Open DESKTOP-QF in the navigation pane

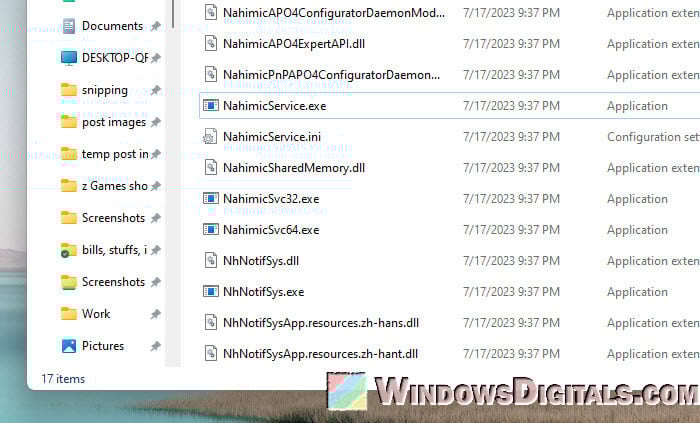click(x=115, y=58)
